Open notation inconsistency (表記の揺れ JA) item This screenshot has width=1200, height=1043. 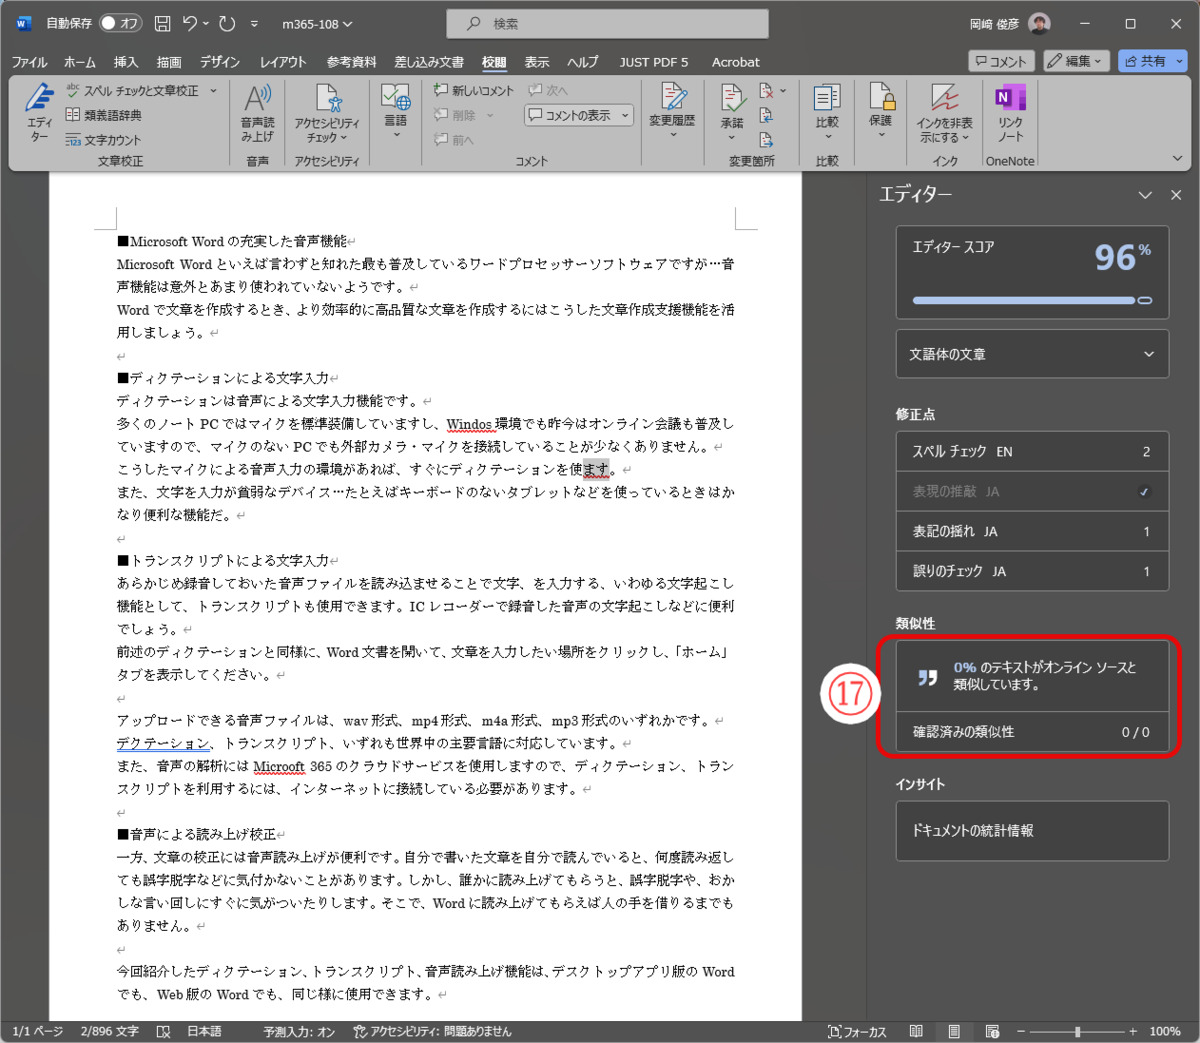point(1032,532)
